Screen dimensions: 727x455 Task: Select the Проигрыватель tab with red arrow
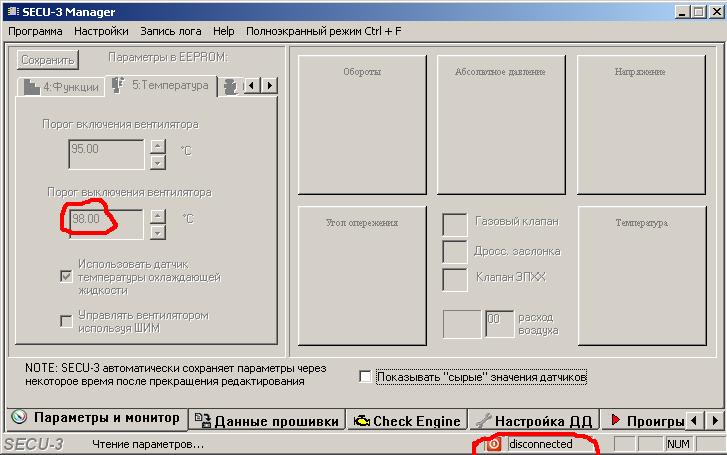(x=647, y=421)
